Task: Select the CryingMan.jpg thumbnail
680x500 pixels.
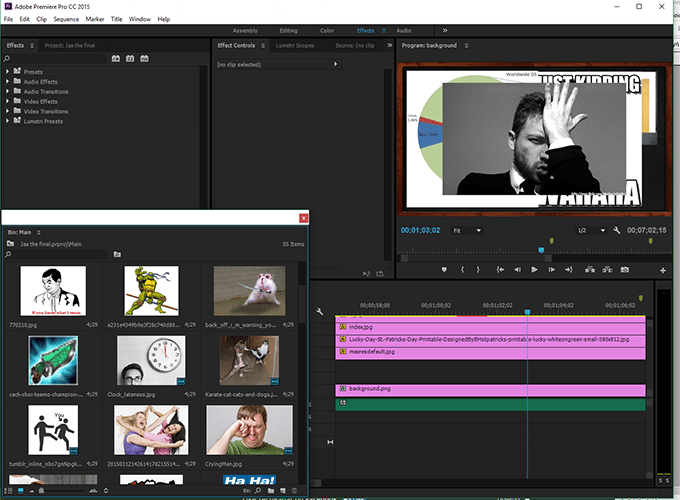Action: (249, 430)
